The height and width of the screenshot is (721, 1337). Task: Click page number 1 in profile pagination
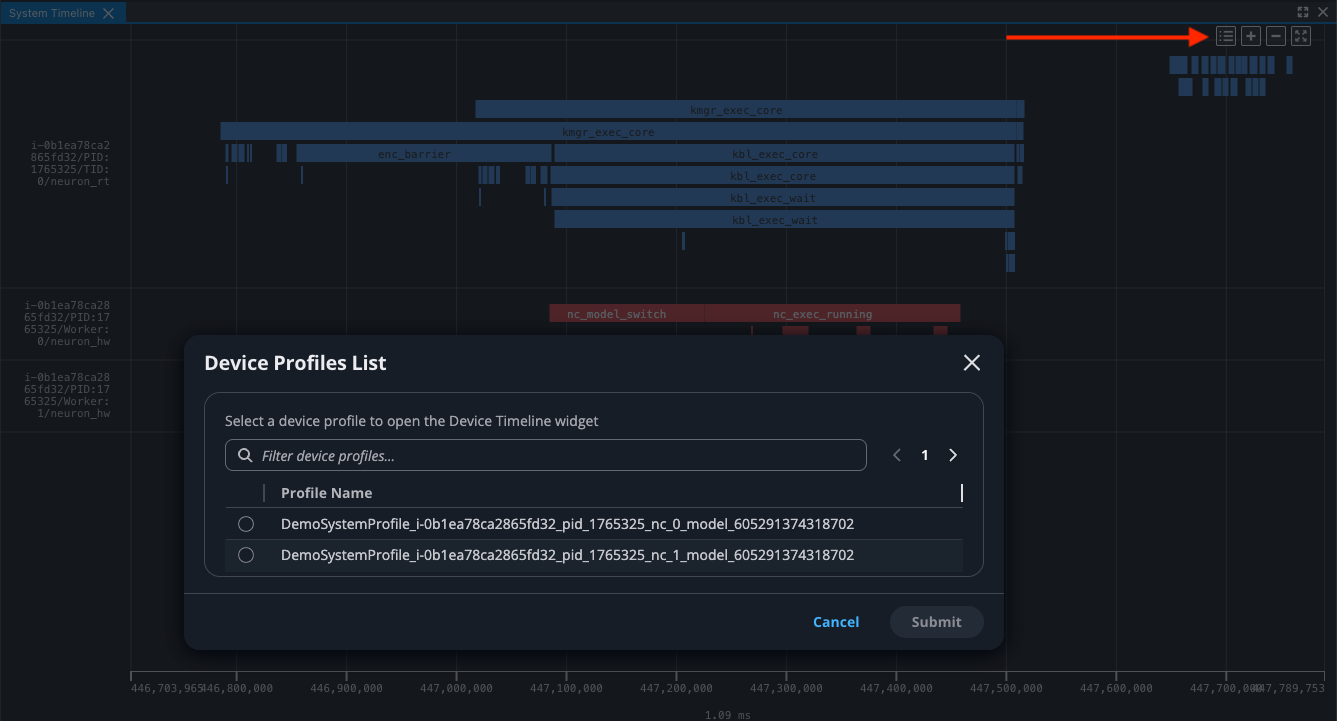[924, 454]
